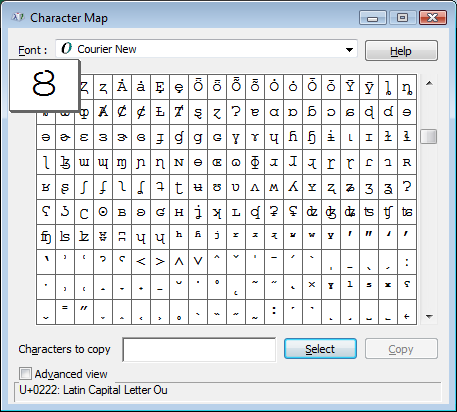This screenshot has height=412, width=457.
Task: Select the open o (ɔ) cell
Action: tap(331, 112)
